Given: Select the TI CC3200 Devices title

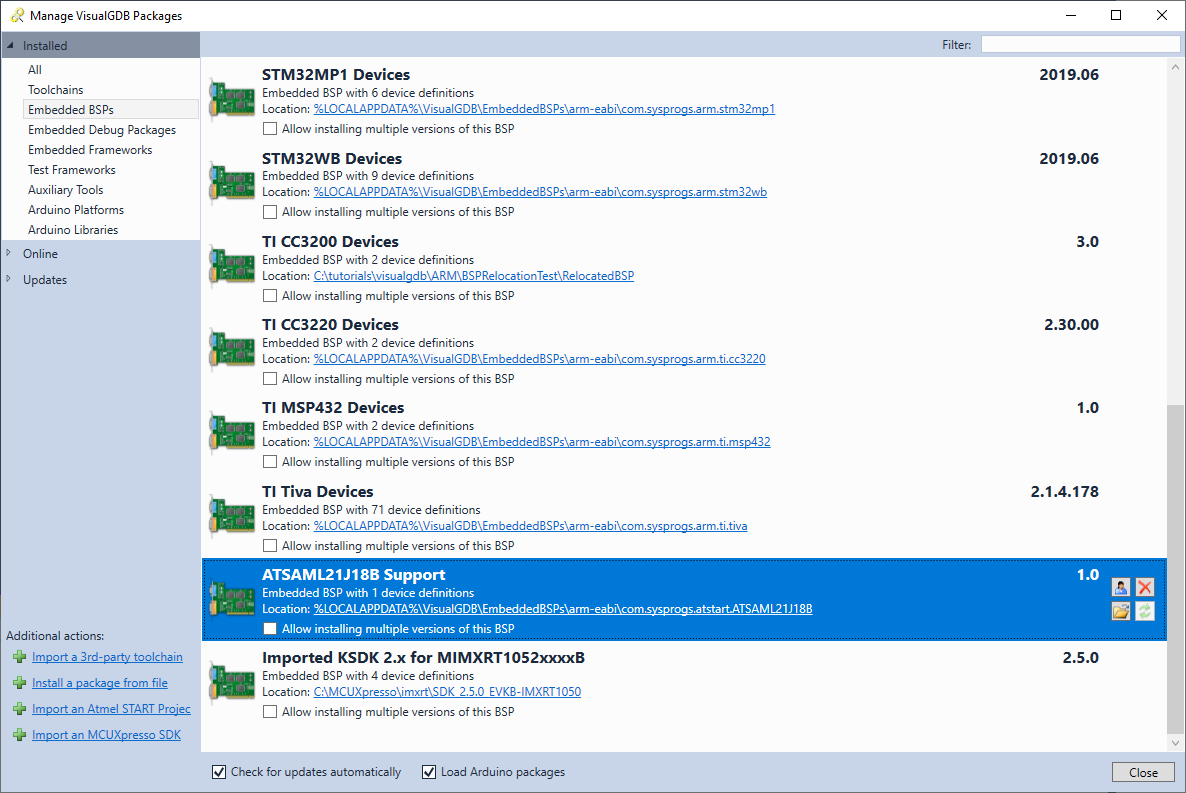Looking at the screenshot, I should 331,241.
